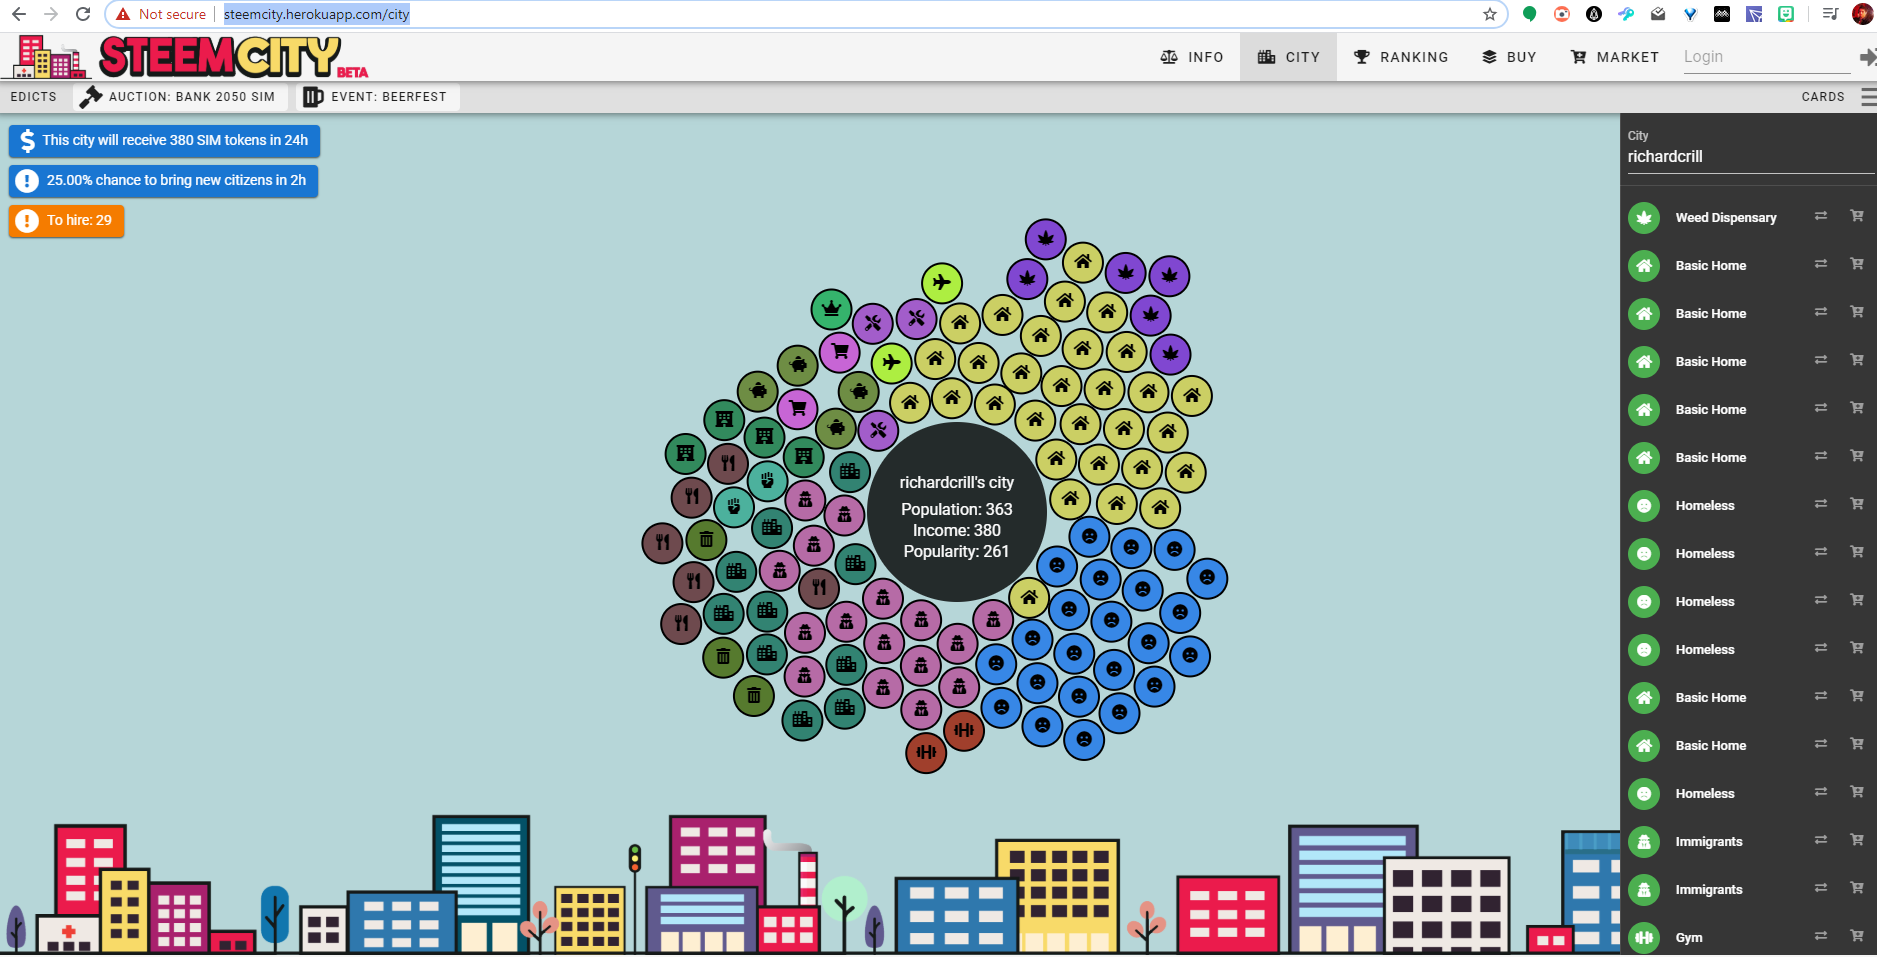The height and width of the screenshot is (957, 1877).
Task: Go to the BUY tab
Action: coord(1509,57)
